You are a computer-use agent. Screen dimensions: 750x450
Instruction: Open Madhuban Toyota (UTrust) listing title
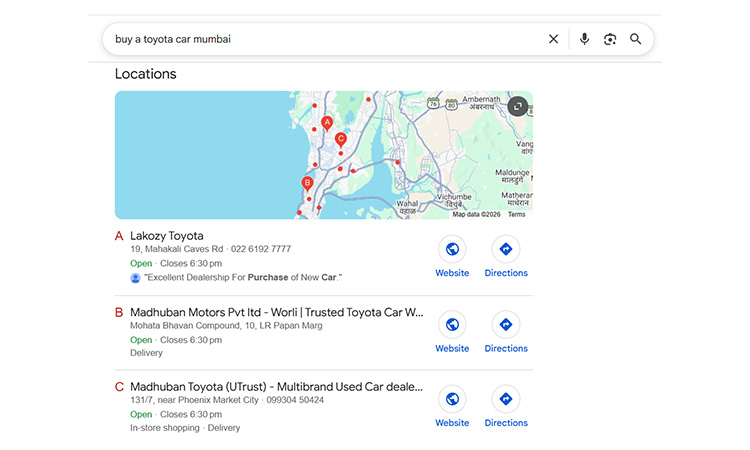click(276, 386)
